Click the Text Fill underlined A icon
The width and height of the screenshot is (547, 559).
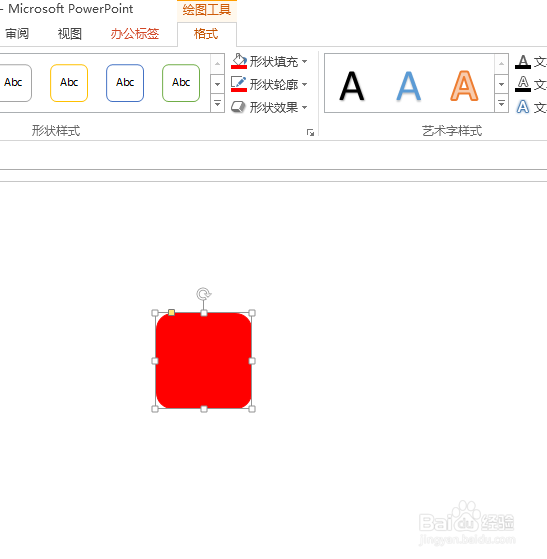(x=523, y=62)
